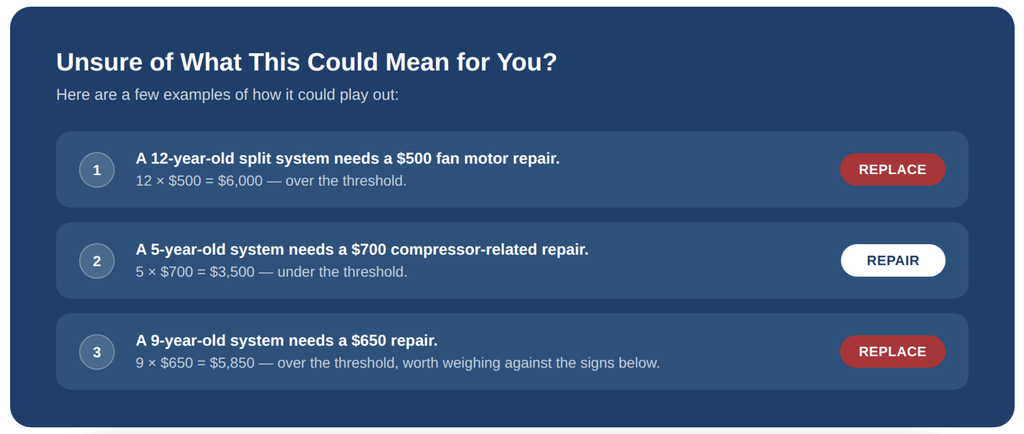Viewport: 1024px width, 434px height.
Task: Click 'worth weighing against the signs below' text
Action: (x=531, y=363)
